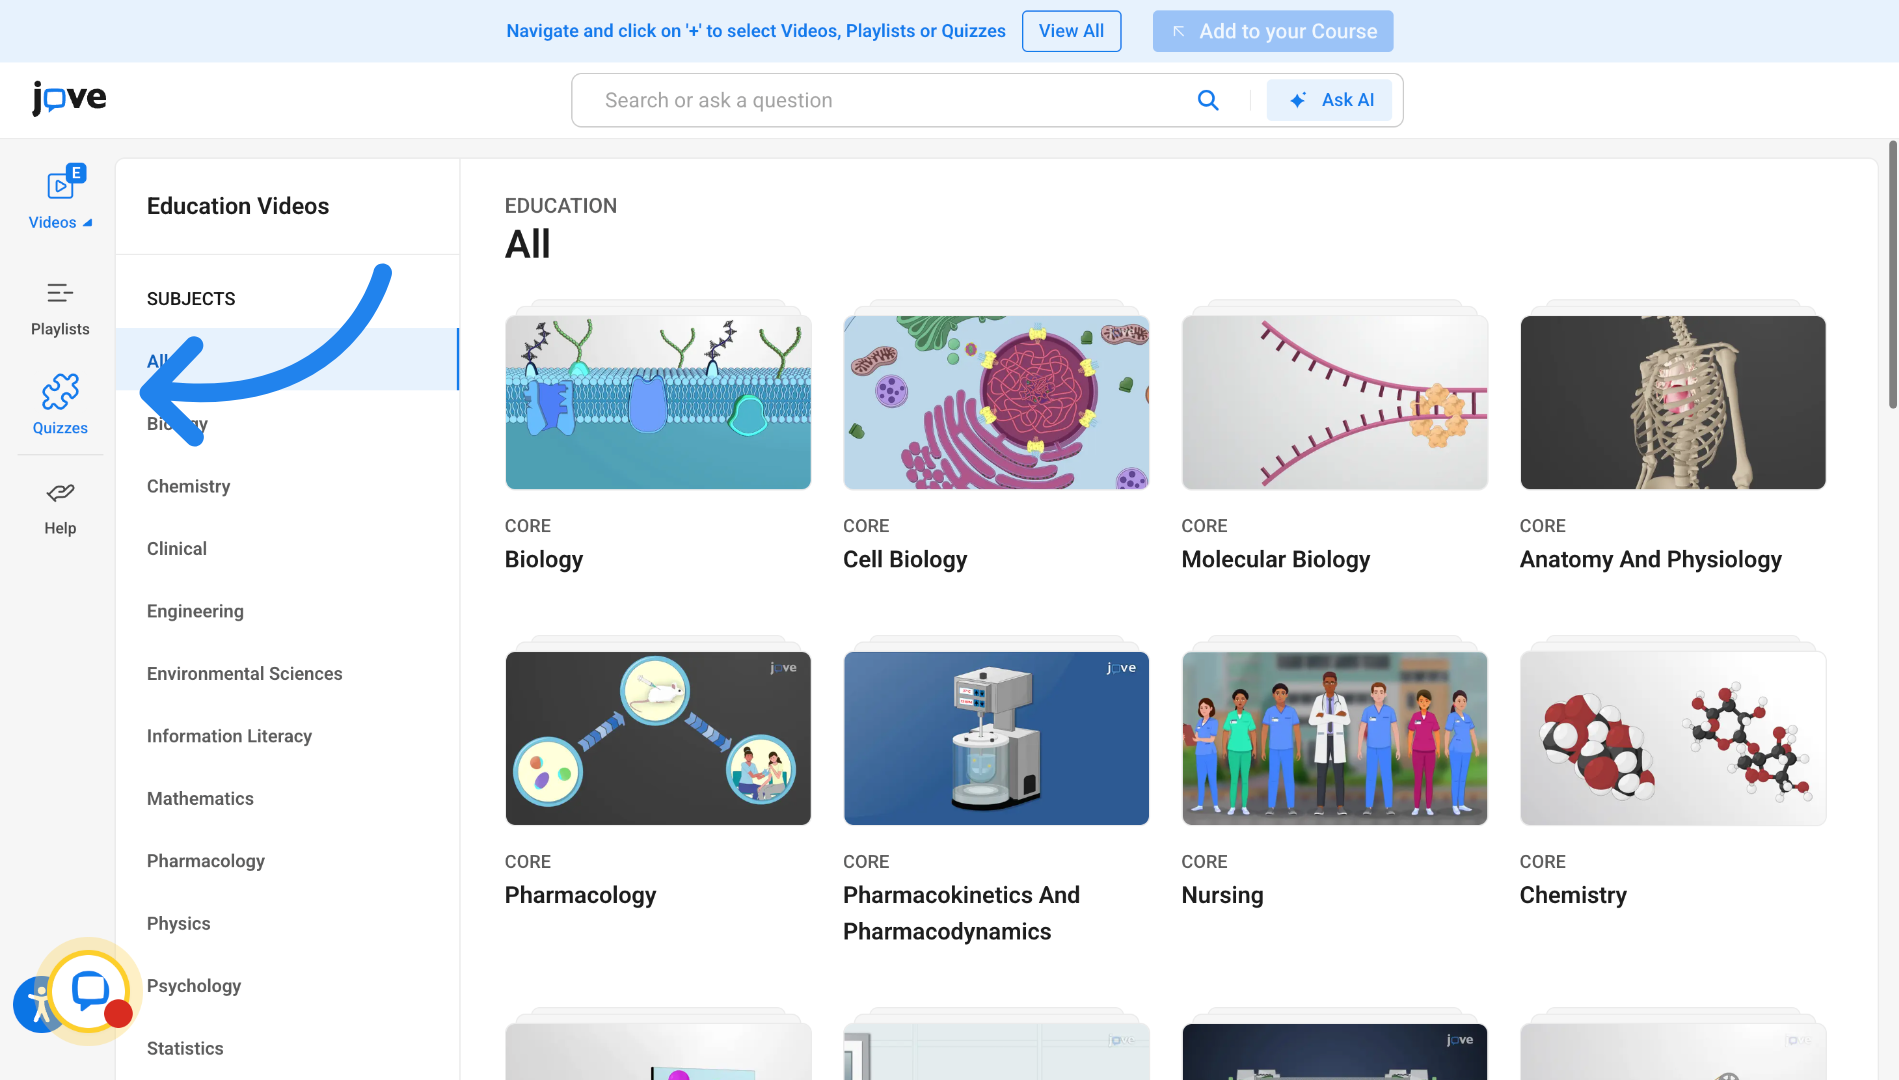
Task: Select Psychology in the subjects list
Action: 194,986
